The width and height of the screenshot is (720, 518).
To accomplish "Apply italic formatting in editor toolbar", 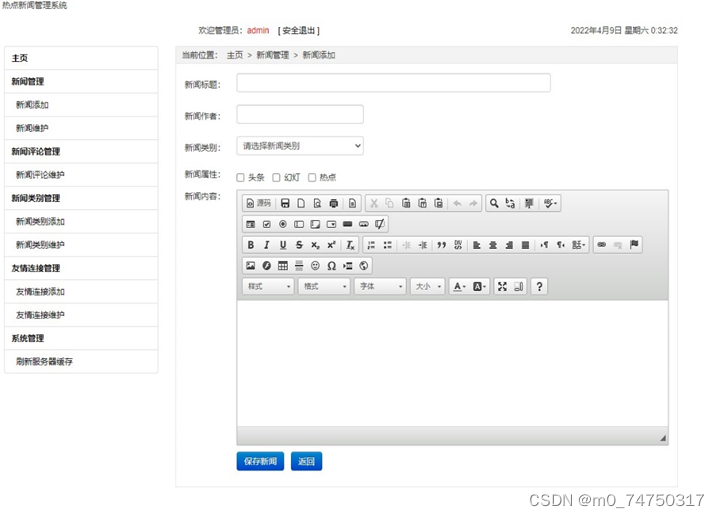I will (x=267, y=245).
